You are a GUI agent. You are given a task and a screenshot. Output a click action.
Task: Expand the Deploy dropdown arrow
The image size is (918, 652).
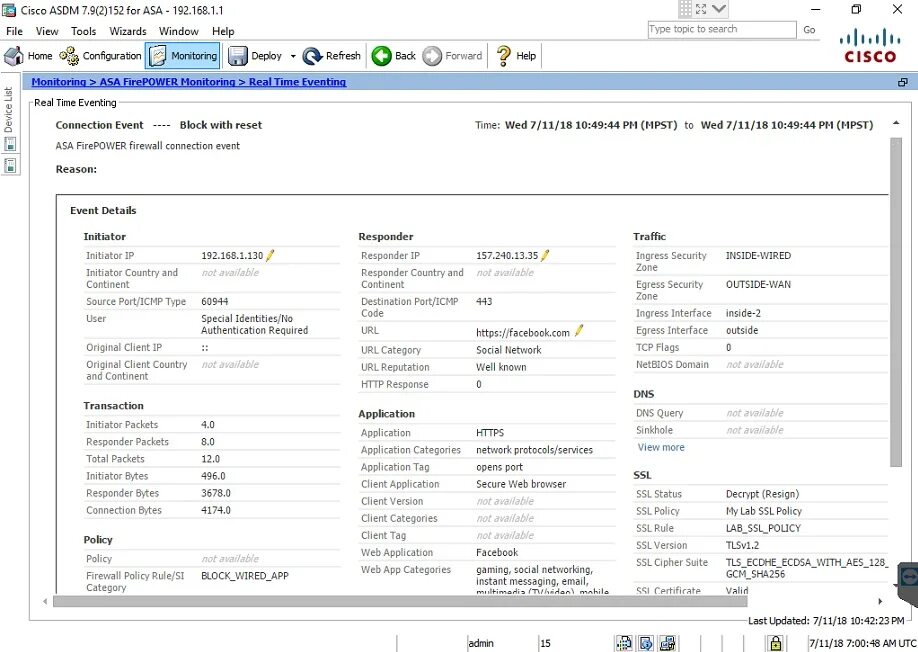(293, 56)
